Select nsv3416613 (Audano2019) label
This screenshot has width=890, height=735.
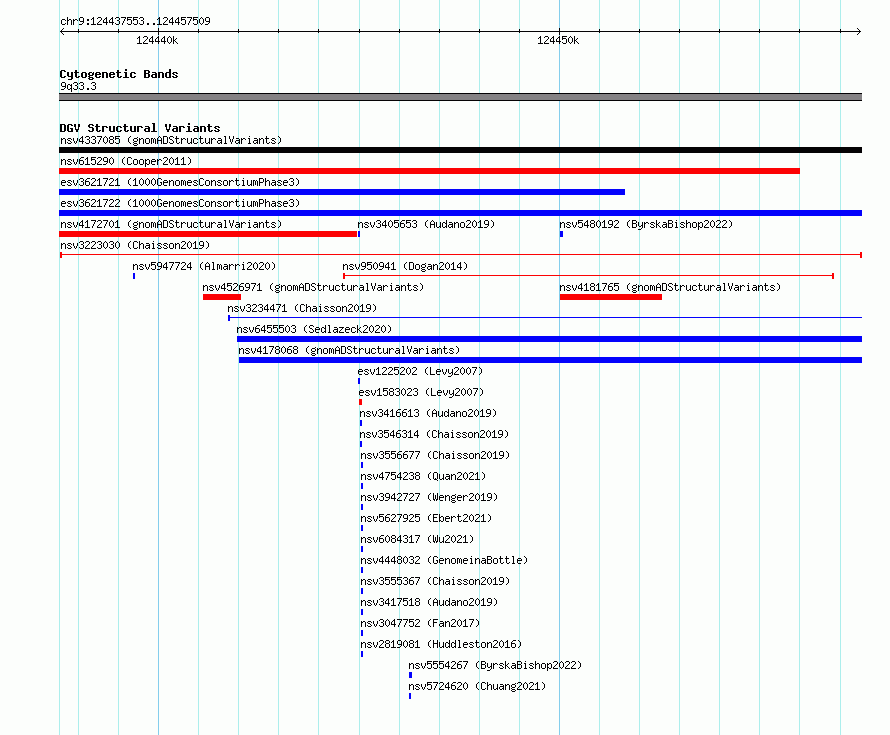(x=428, y=413)
